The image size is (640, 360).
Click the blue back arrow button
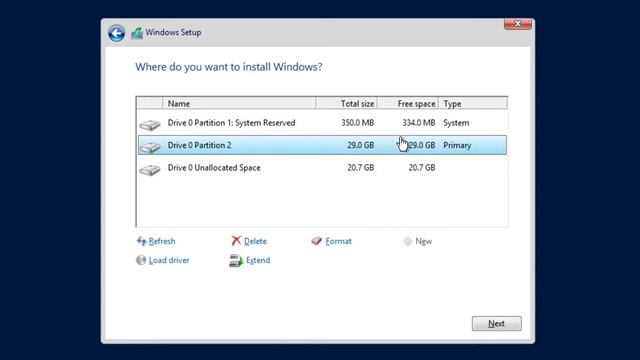(116, 33)
